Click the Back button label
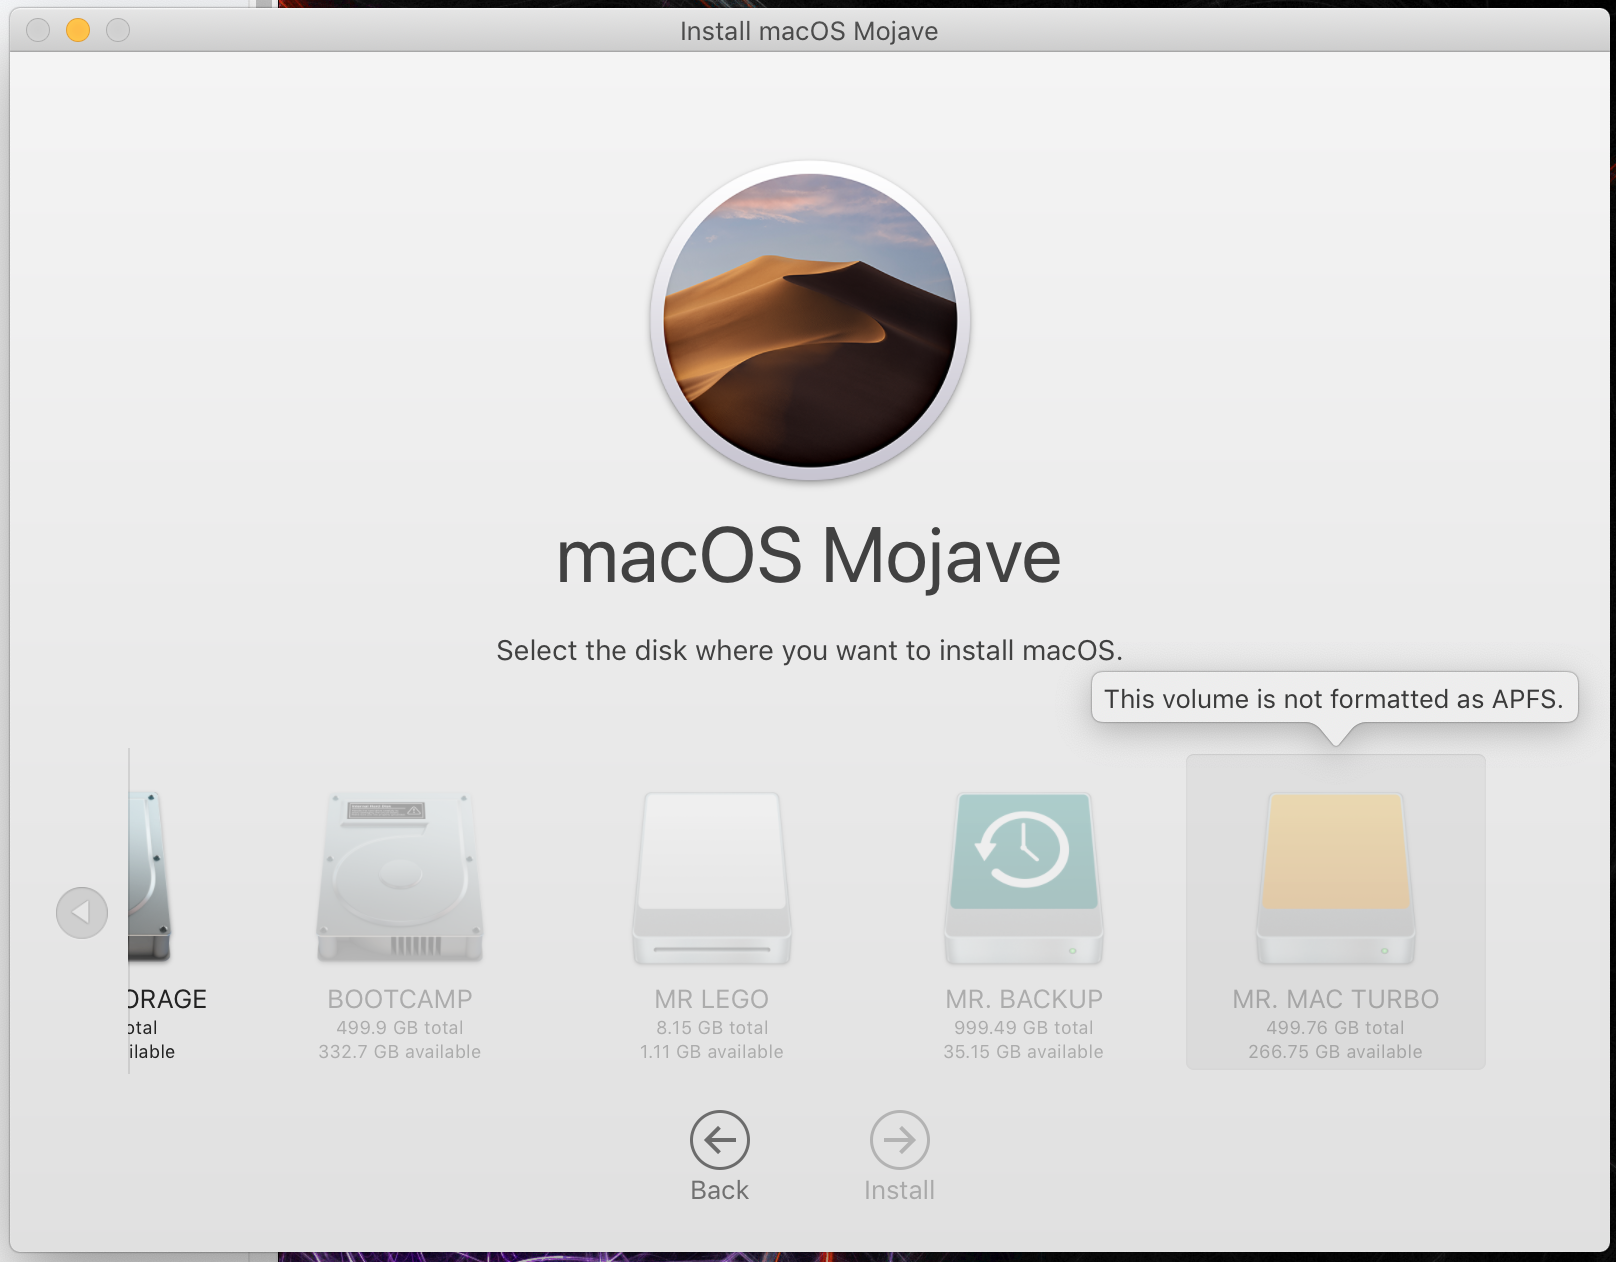 720,1190
